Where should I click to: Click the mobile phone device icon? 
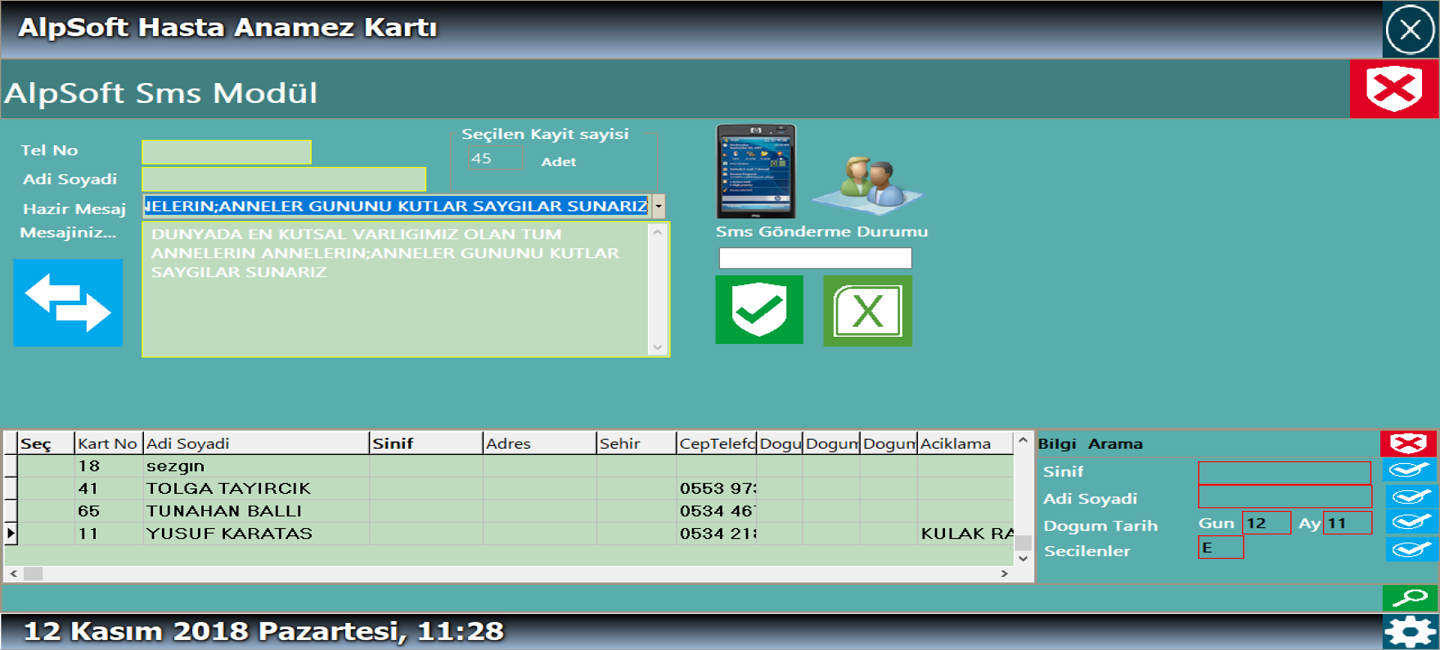tap(756, 171)
